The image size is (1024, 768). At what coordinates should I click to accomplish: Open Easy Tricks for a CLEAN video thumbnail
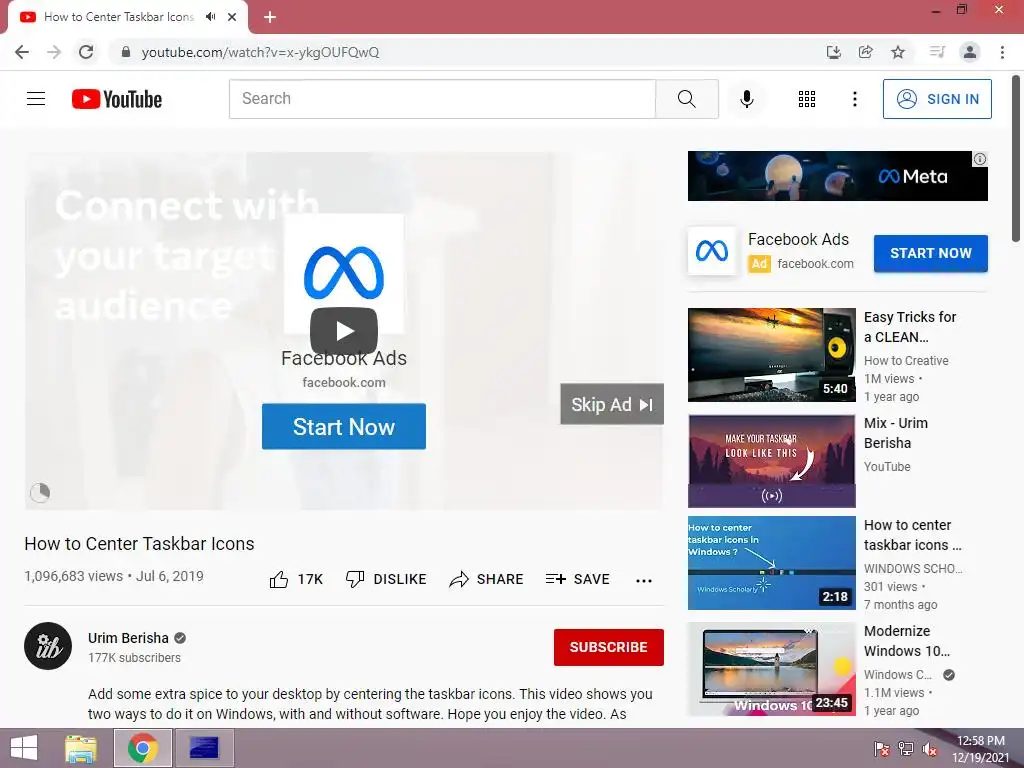(771, 355)
